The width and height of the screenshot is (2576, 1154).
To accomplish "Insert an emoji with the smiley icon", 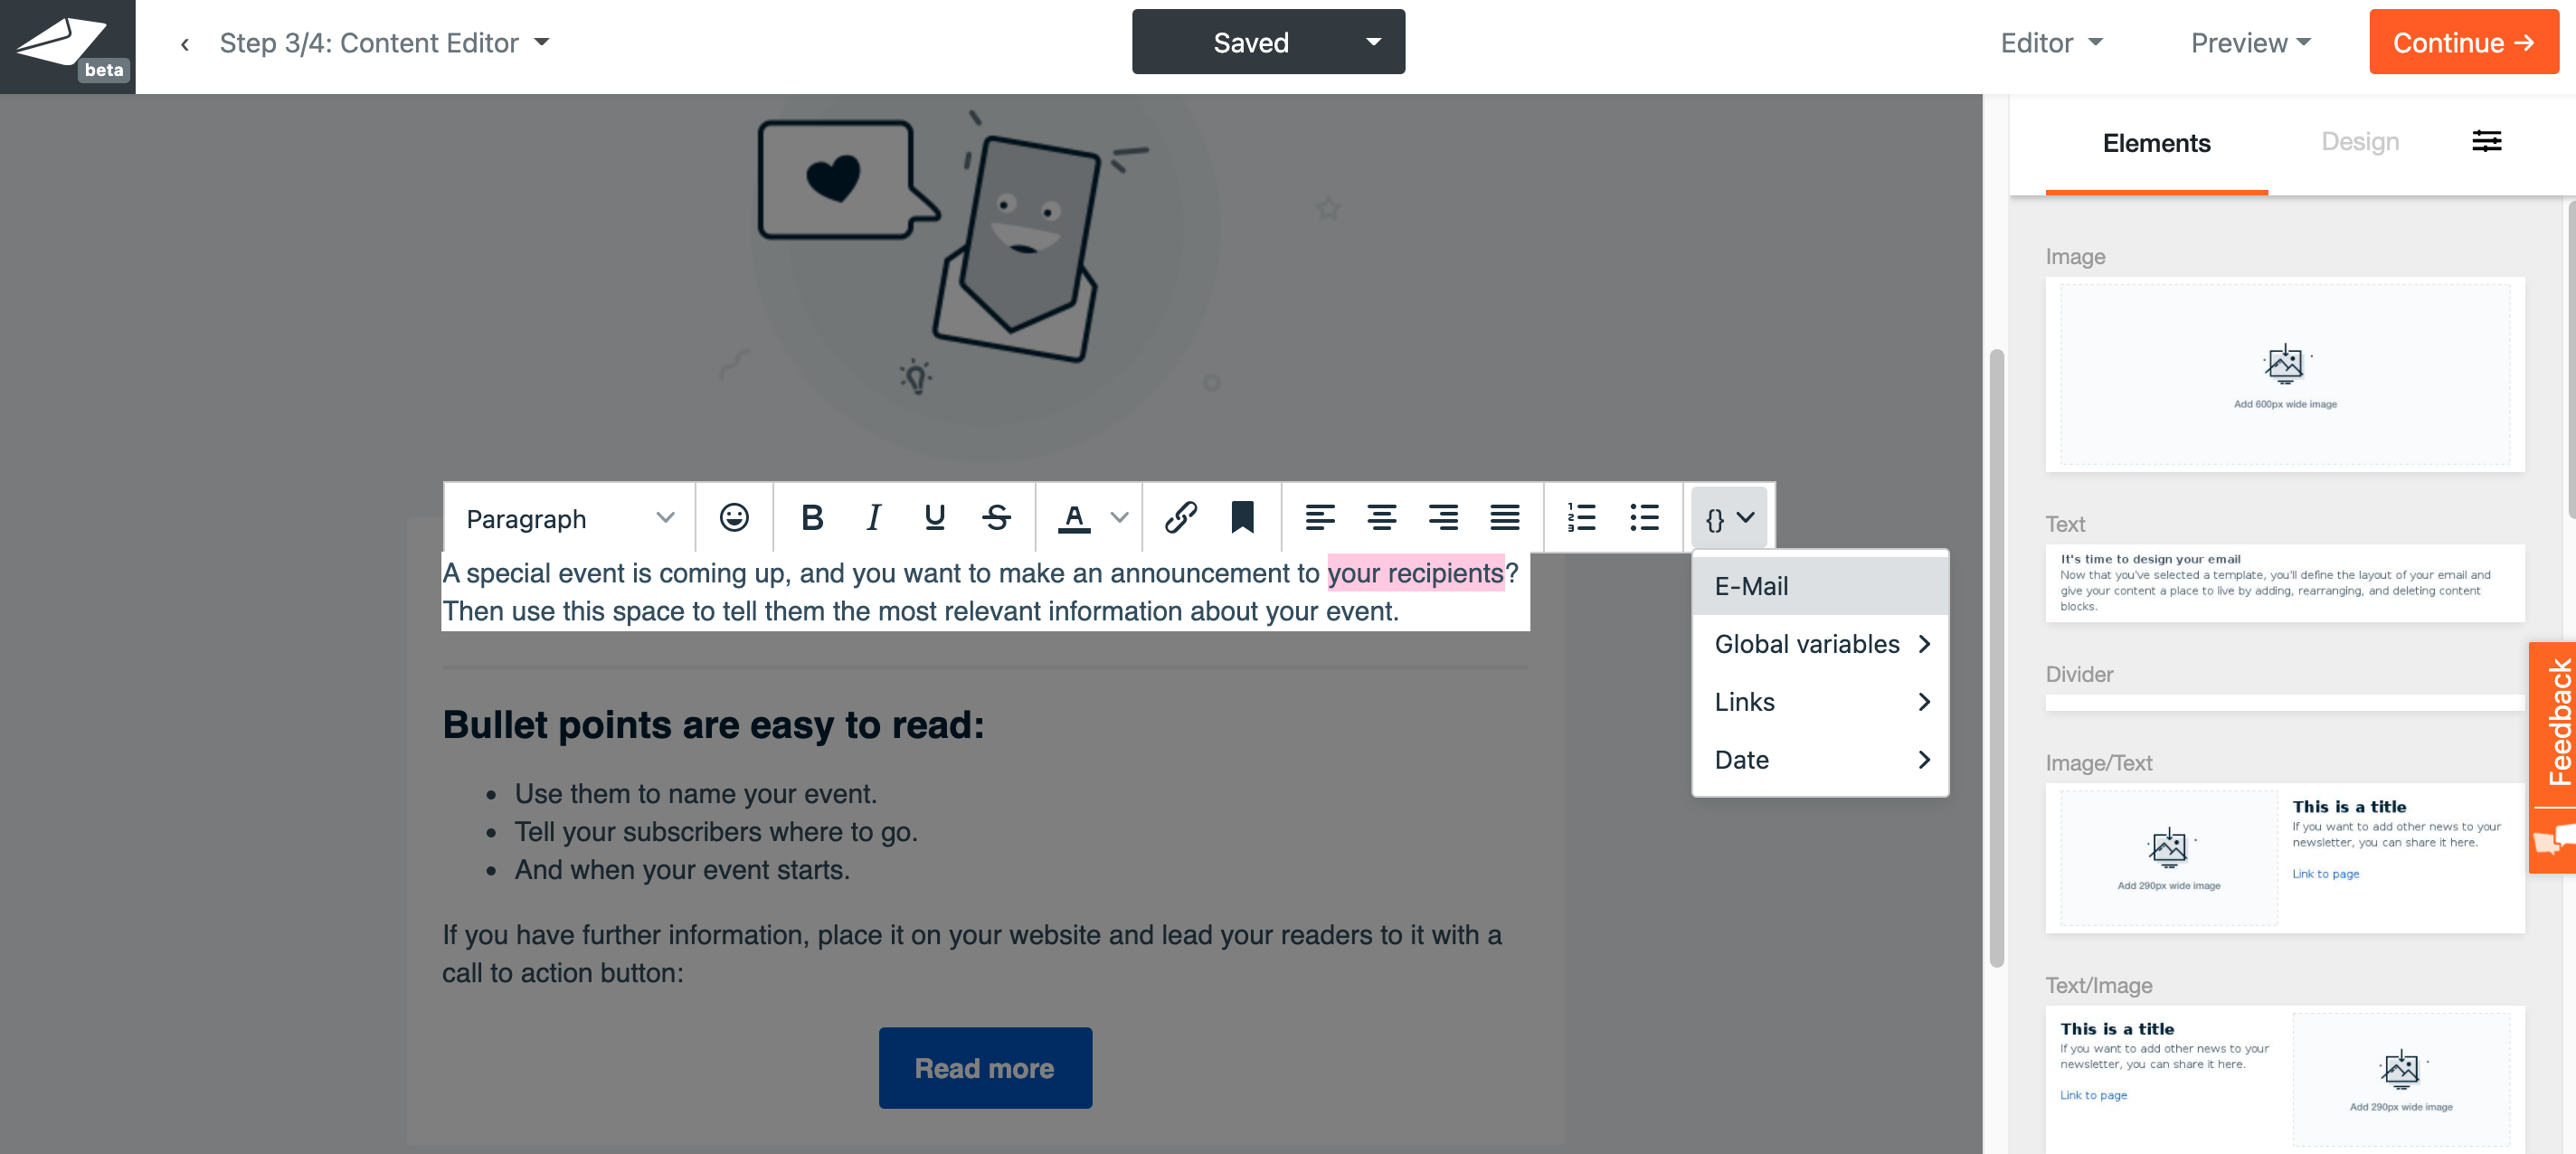I will (x=733, y=518).
